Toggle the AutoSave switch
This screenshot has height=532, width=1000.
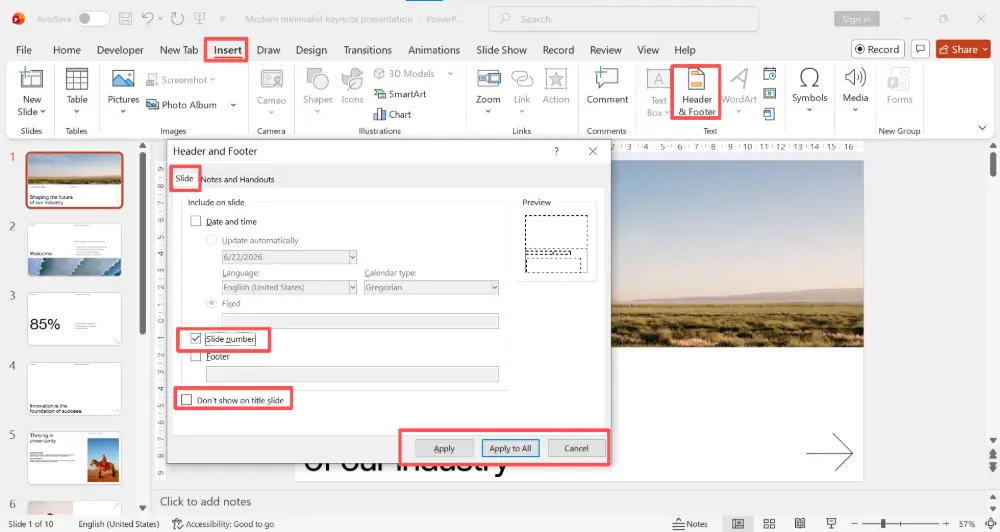pyautogui.click(x=93, y=18)
